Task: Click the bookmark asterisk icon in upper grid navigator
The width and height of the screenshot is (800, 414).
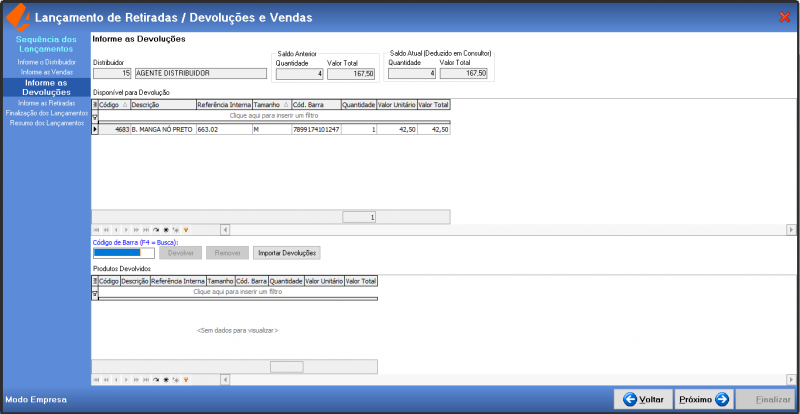Action: pos(165,229)
